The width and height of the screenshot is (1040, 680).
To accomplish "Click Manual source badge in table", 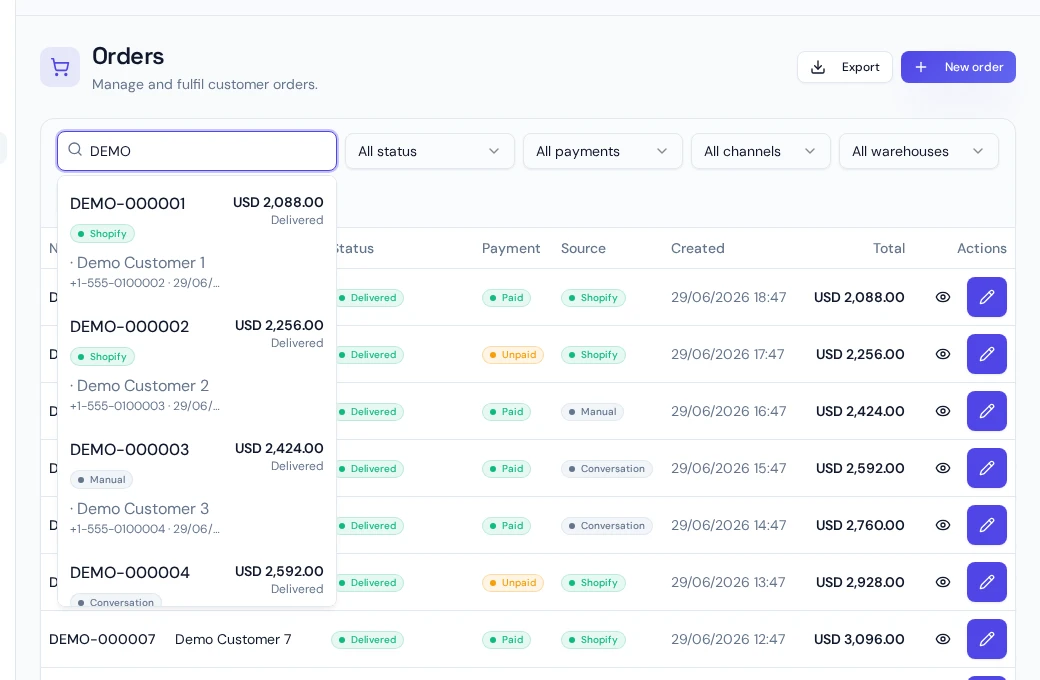I will tap(592, 412).
